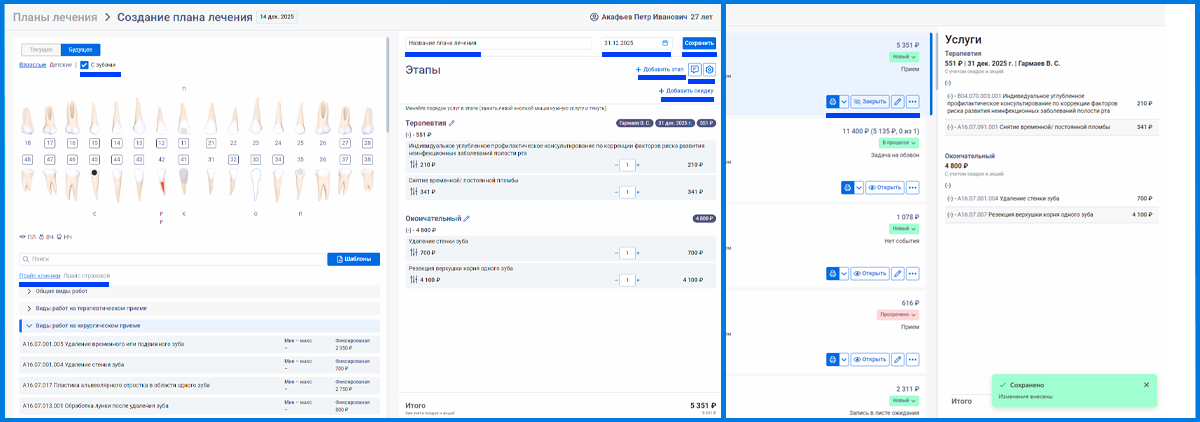Click '+ Добавить скидку' link
Screen dimensions: 1200x422
click(x=686, y=91)
